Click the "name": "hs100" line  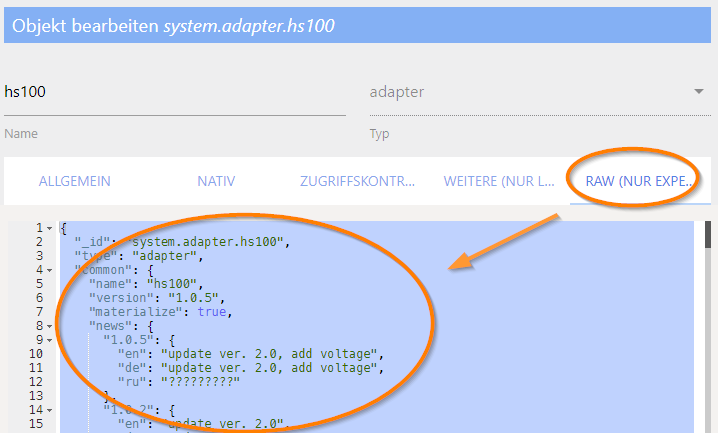coord(146,284)
